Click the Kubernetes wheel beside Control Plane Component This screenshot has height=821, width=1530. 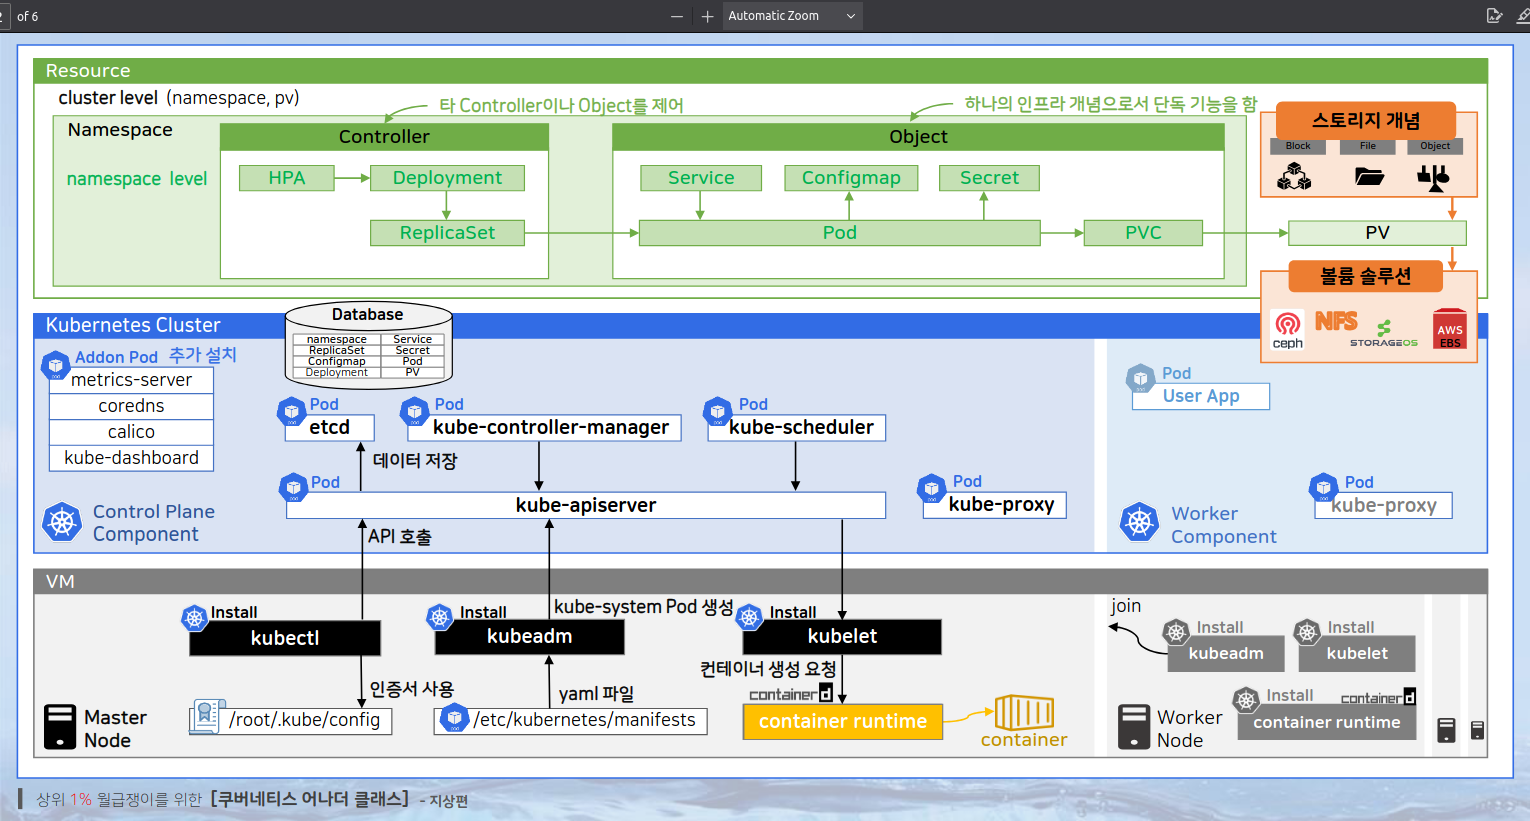(x=62, y=522)
